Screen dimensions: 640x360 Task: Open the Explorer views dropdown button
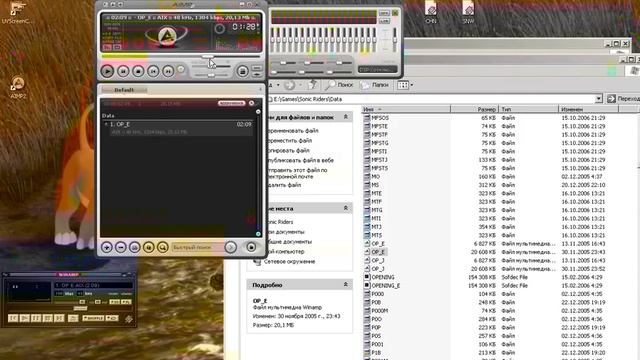click(x=405, y=85)
